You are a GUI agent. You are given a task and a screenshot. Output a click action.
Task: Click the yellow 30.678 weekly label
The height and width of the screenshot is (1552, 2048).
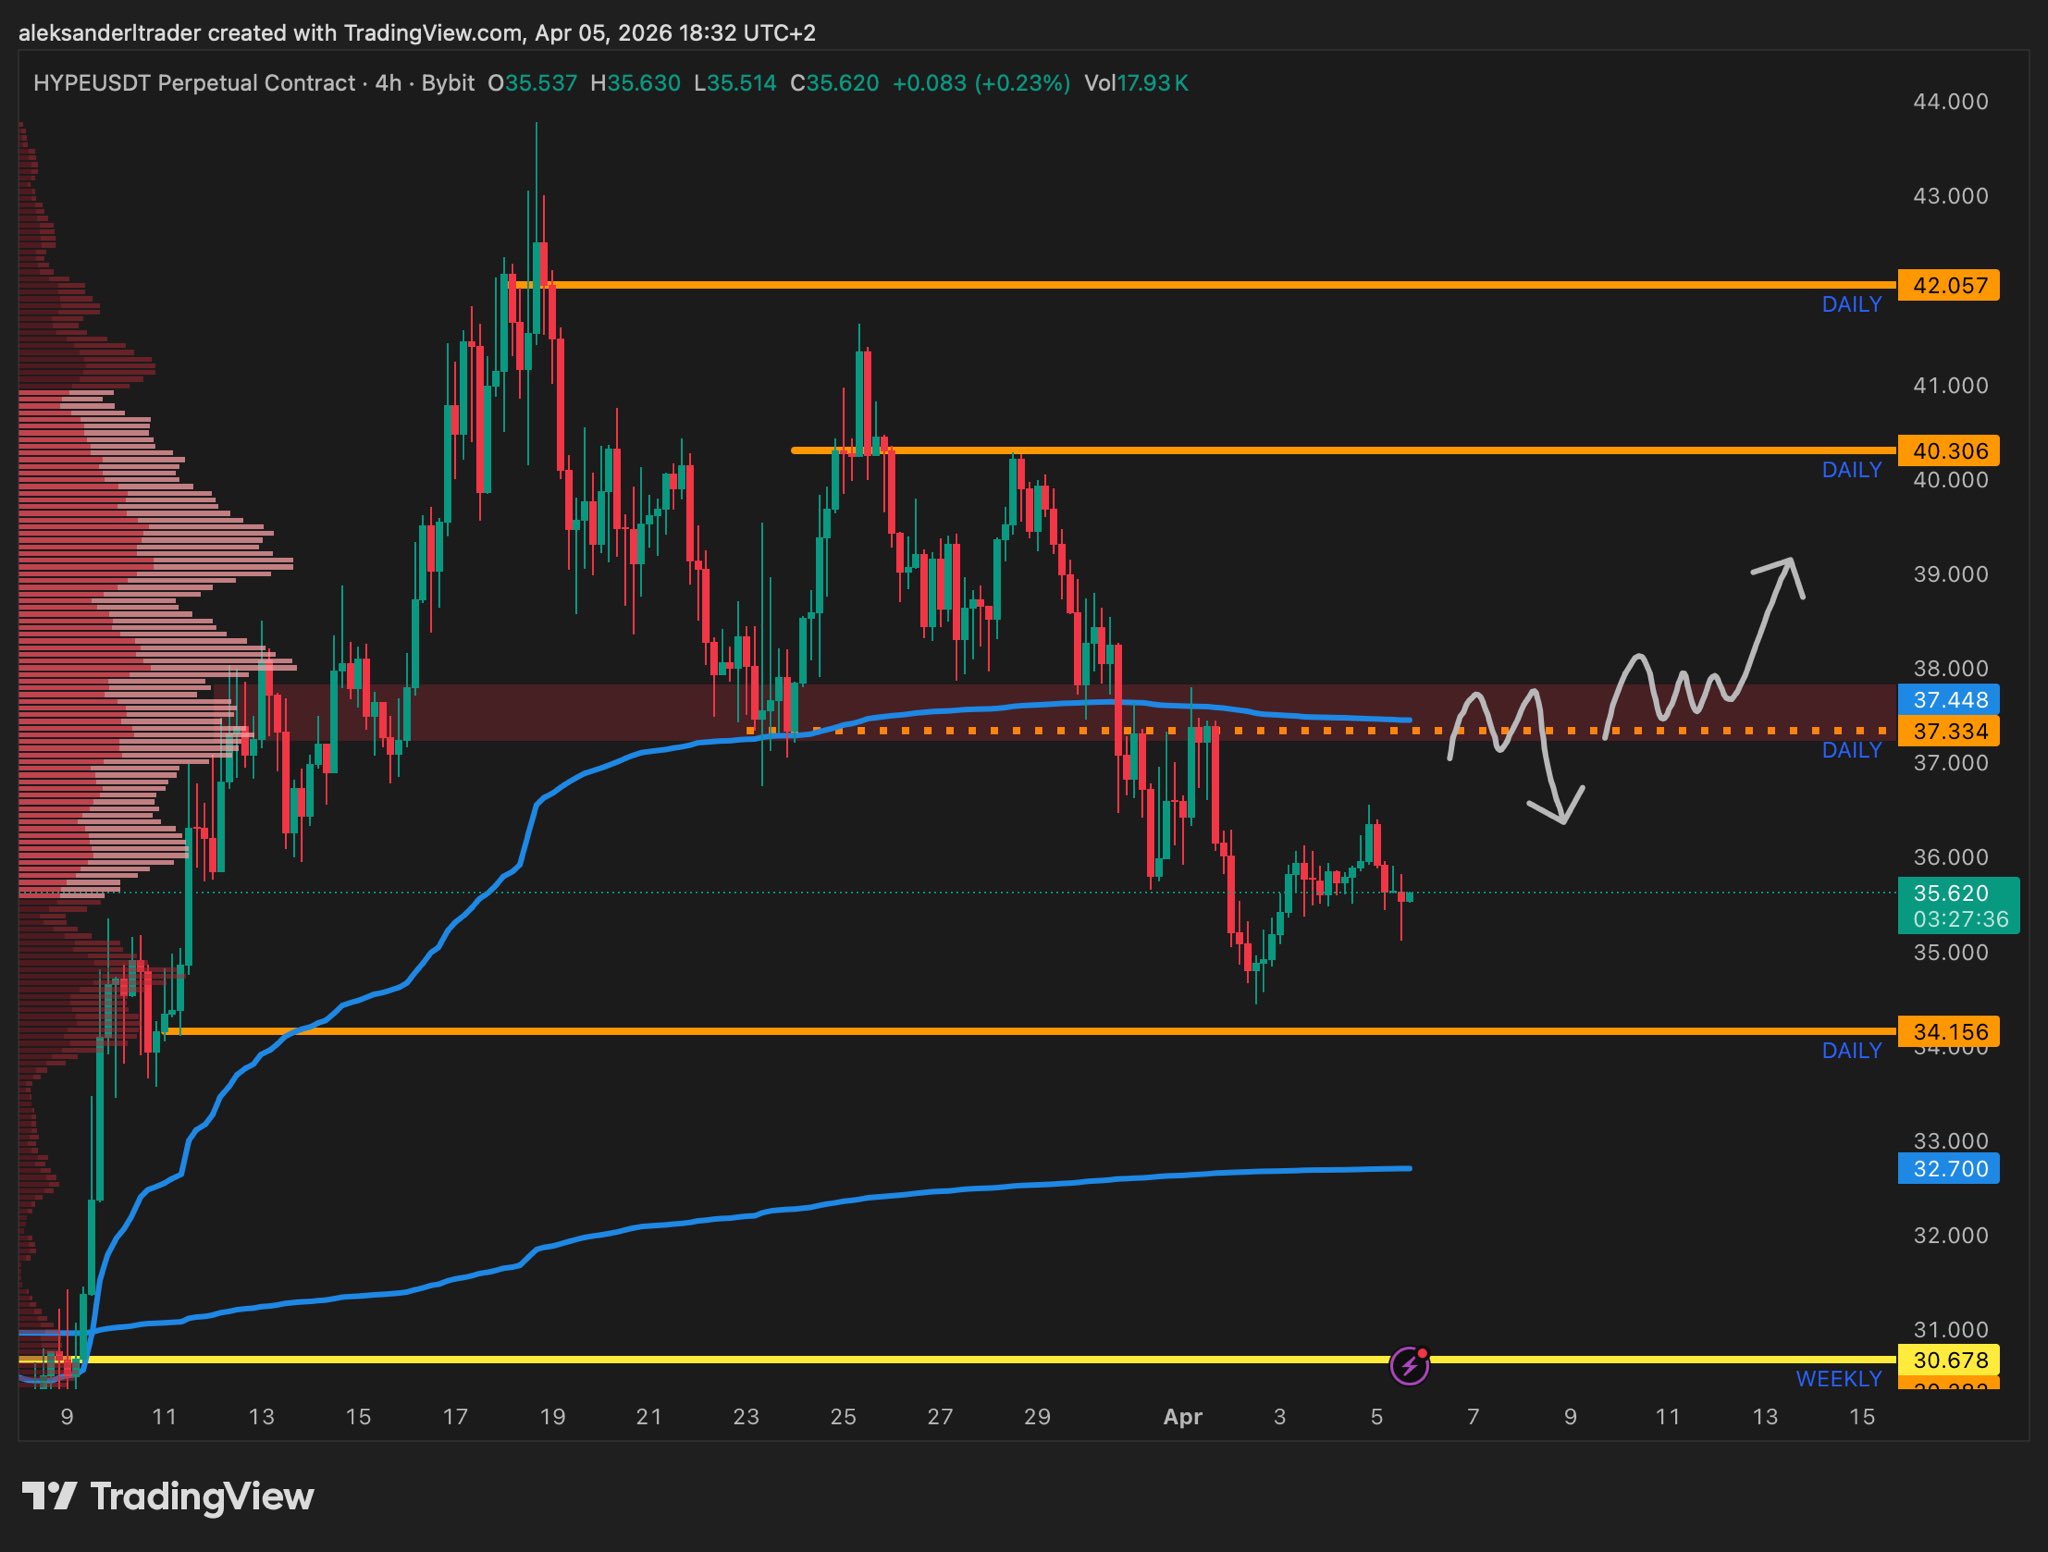coord(1948,1360)
